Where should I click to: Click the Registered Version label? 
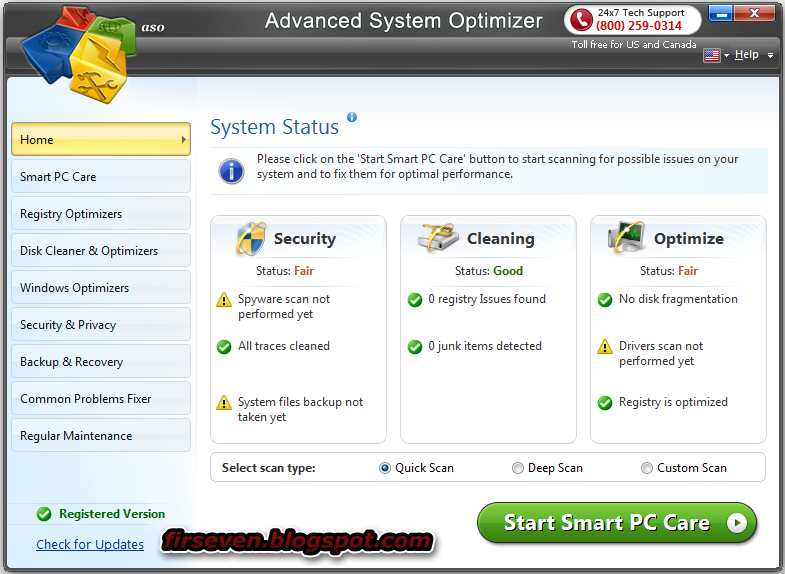[x=112, y=514]
